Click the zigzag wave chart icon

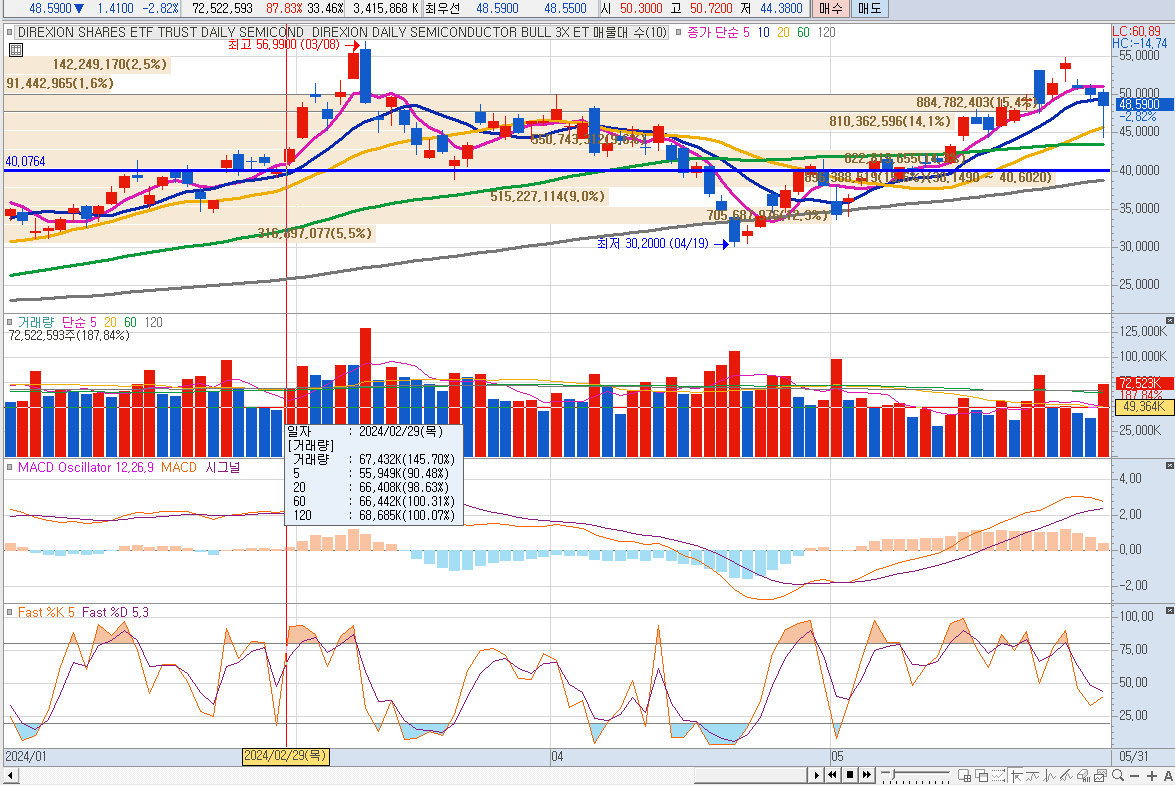1050,775
